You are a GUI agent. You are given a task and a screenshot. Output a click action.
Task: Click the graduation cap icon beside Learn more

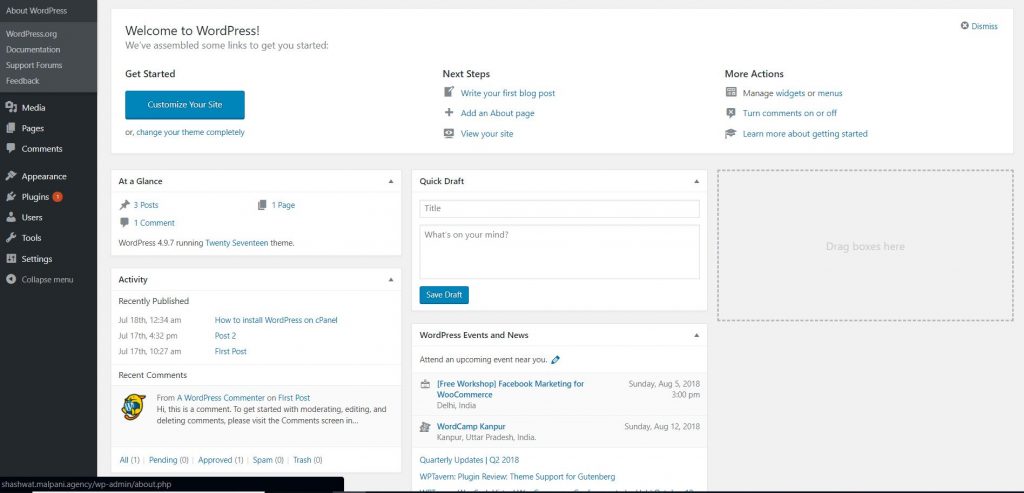731,133
